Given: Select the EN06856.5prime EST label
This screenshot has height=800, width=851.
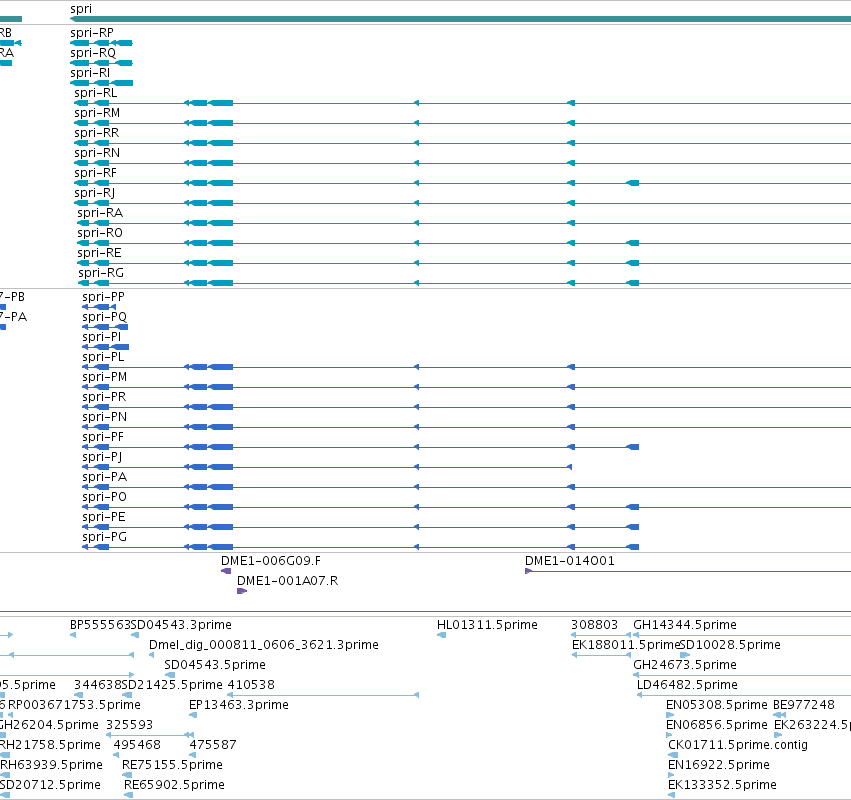Looking at the screenshot, I should 717,725.
